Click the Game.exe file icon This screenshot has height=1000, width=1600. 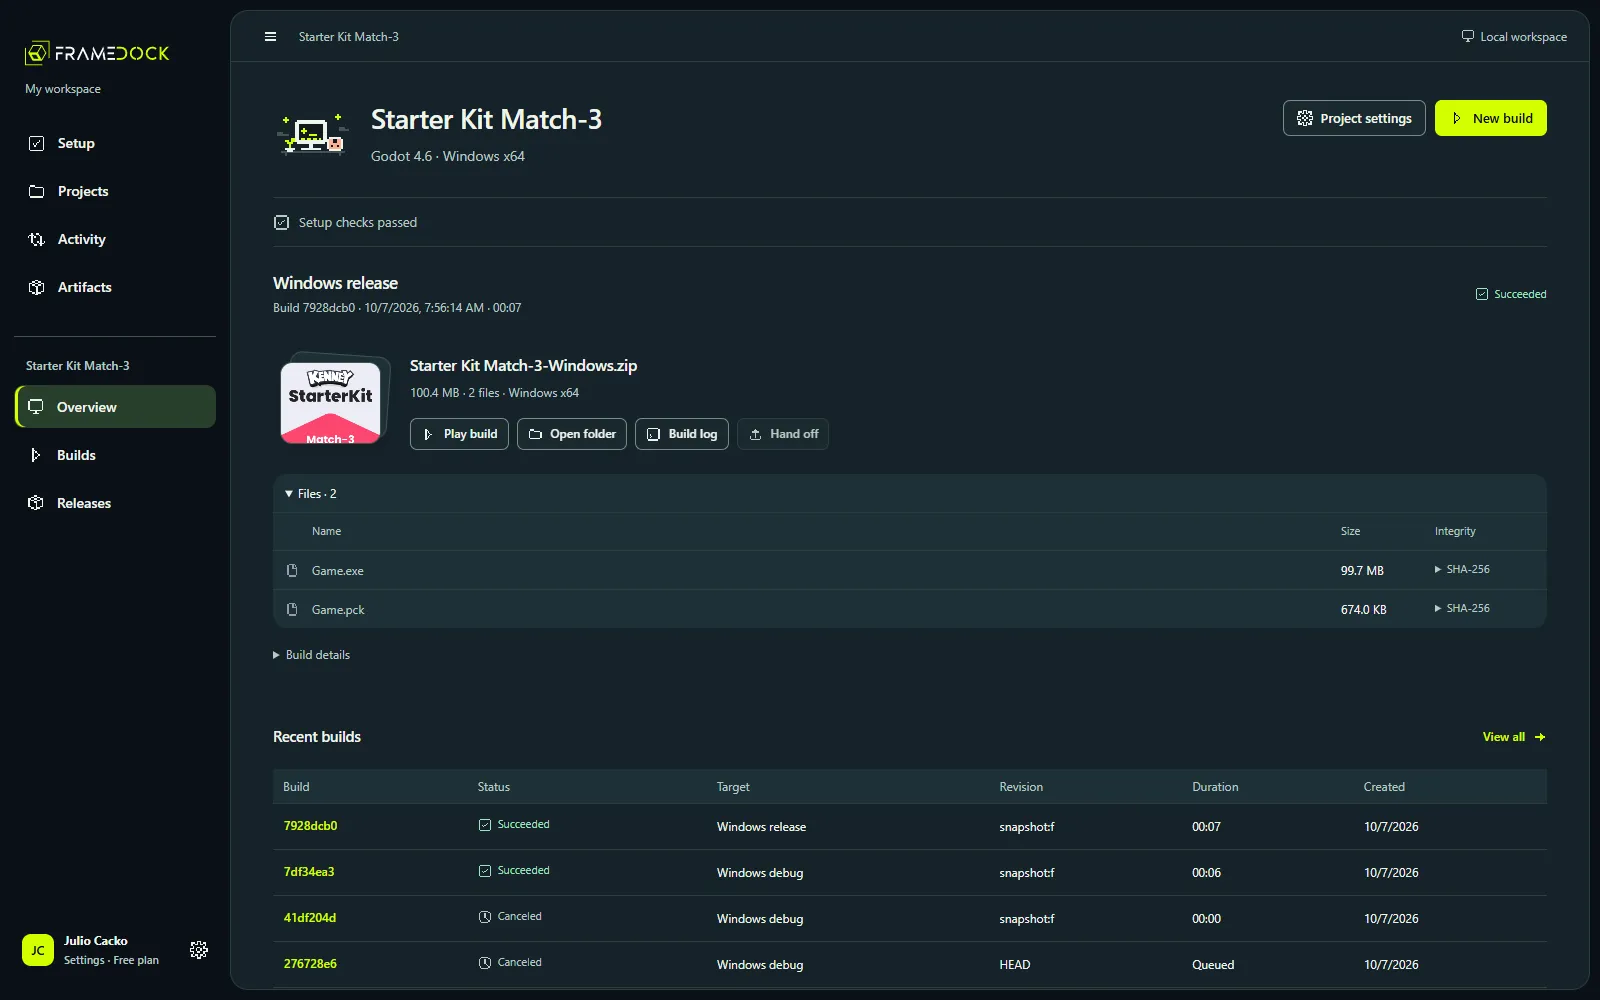pos(292,570)
